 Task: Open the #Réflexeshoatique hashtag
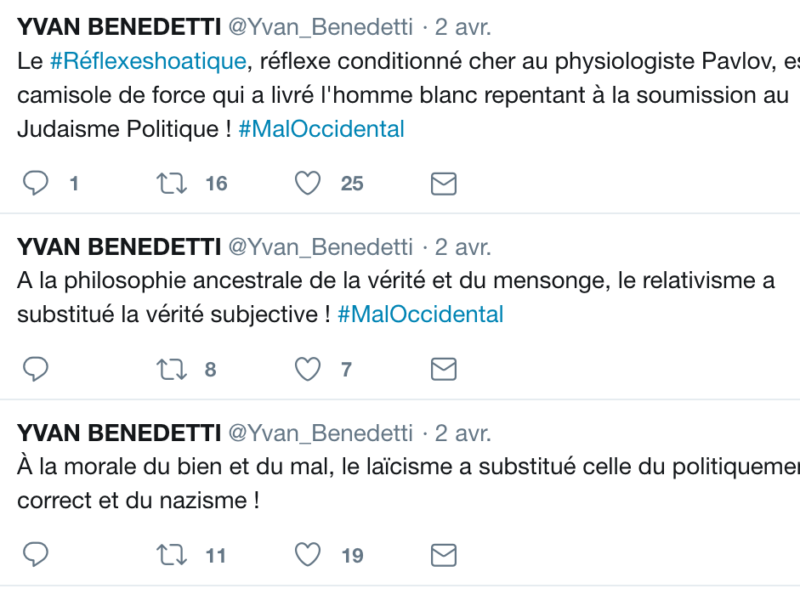[x=147, y=61]
